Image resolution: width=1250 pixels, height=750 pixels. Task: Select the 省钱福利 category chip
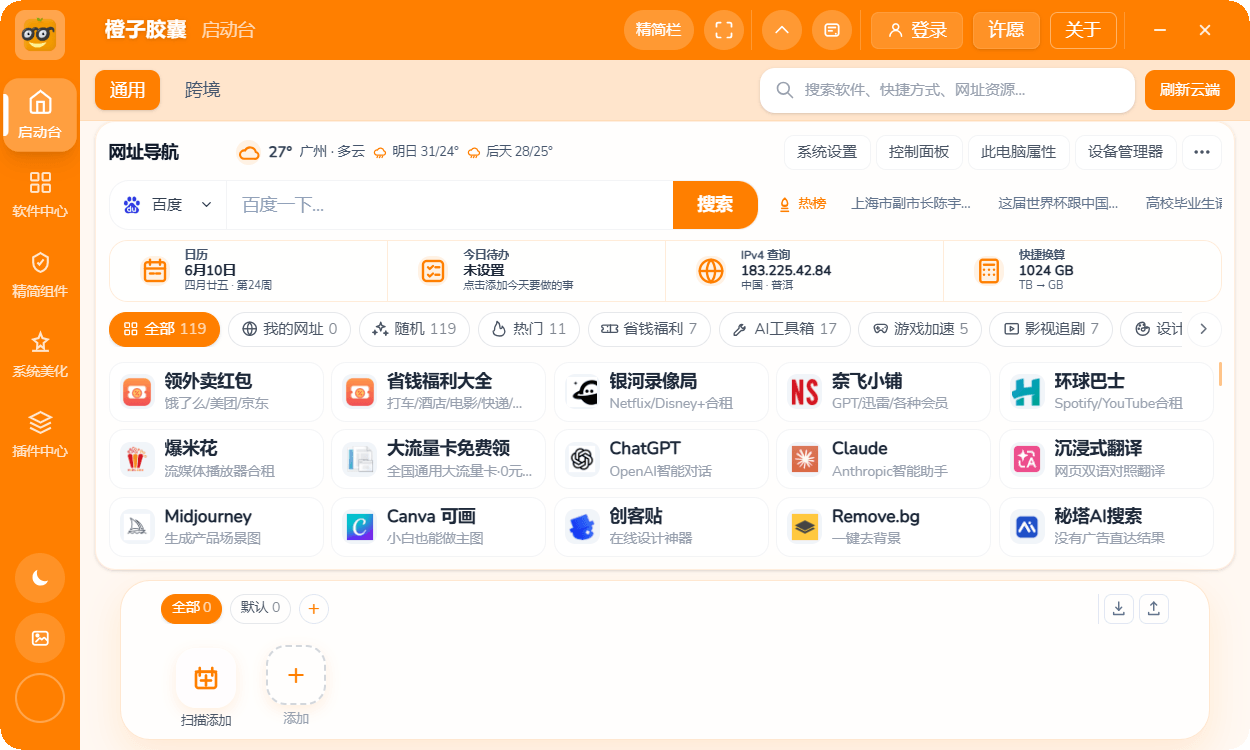(x=649, y=329)
